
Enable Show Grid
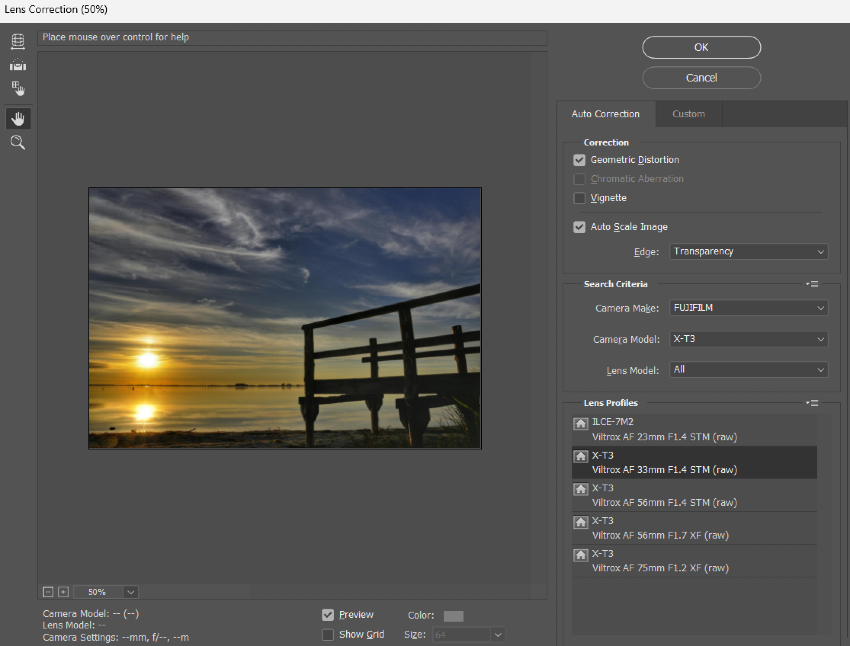[x=328, y=634]
